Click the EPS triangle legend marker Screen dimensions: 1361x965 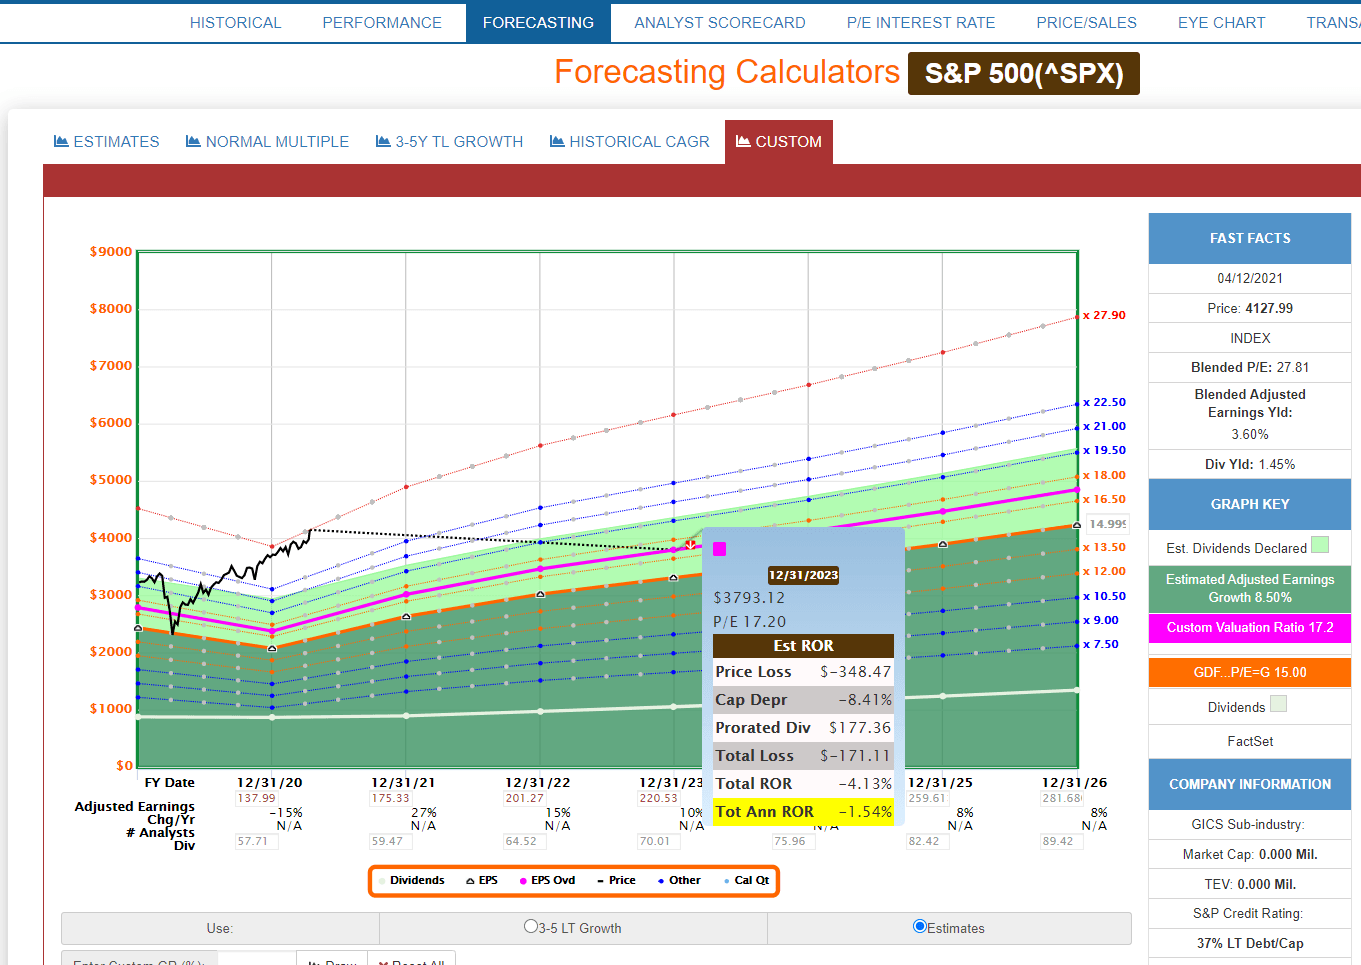click(x=470, y=881)
